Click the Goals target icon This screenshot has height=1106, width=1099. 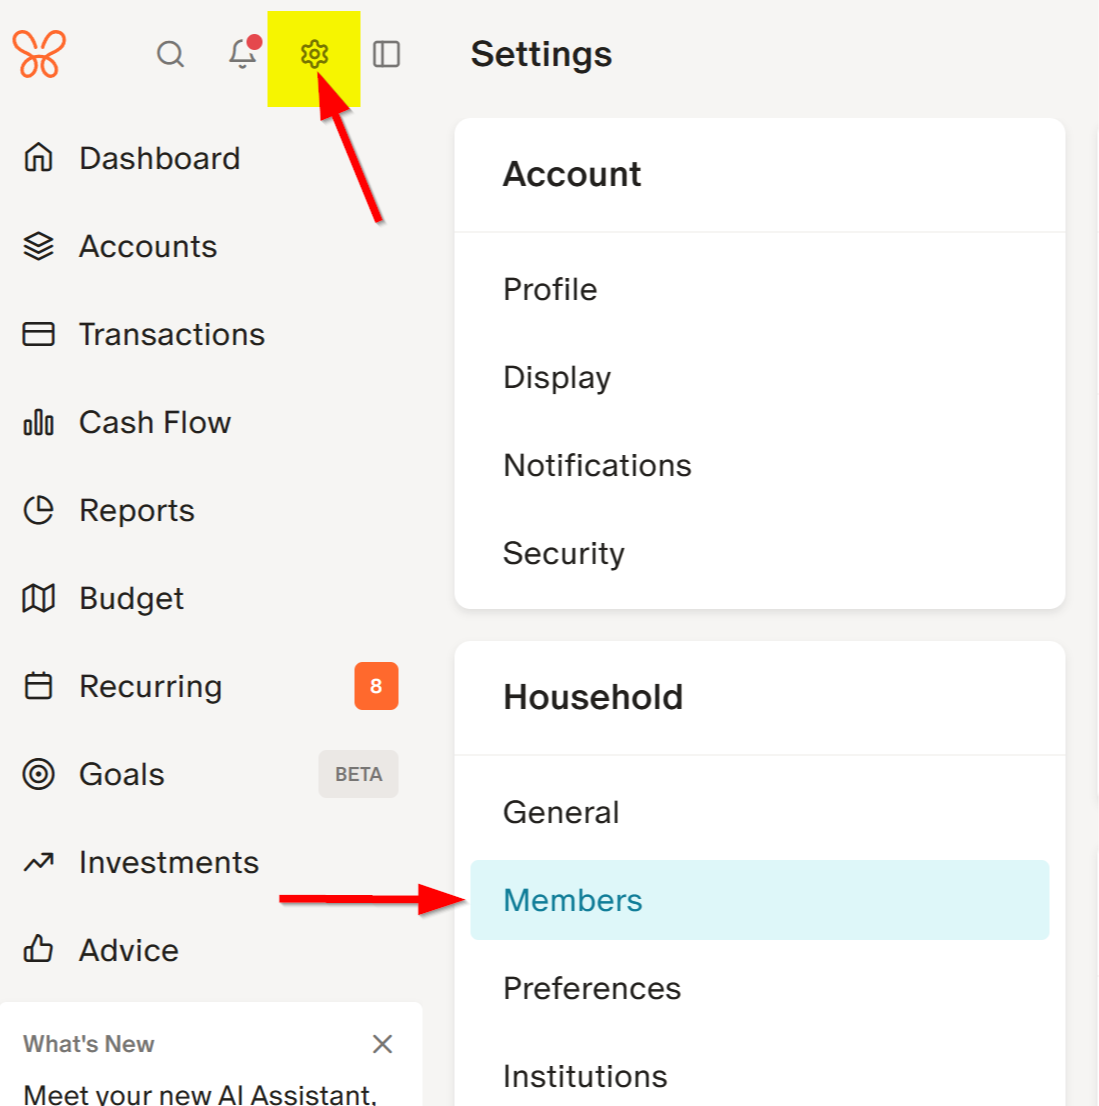[x=38, y=774]
